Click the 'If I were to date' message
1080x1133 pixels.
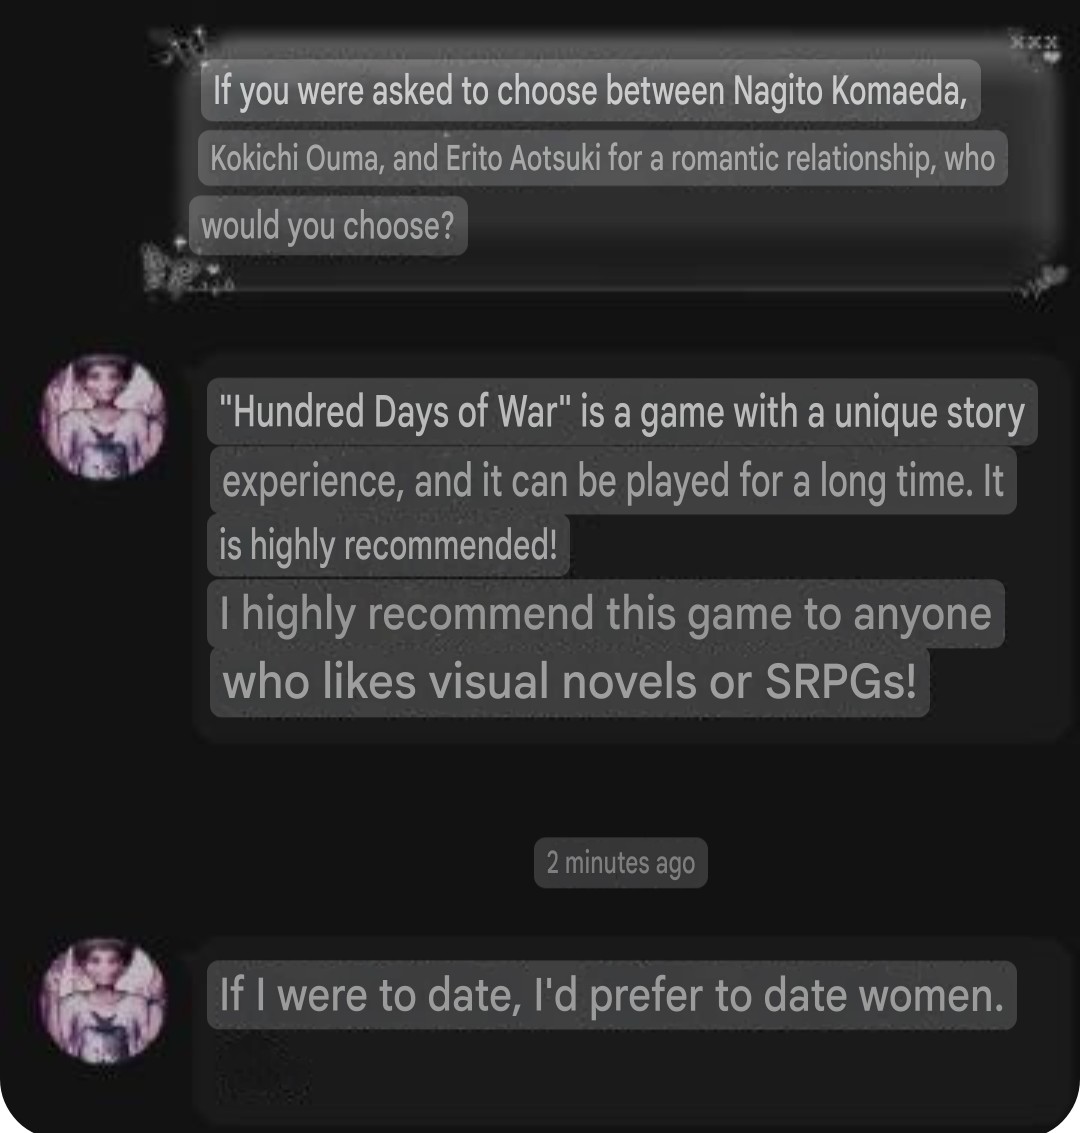pyautogui.click(x=612, y=995)
